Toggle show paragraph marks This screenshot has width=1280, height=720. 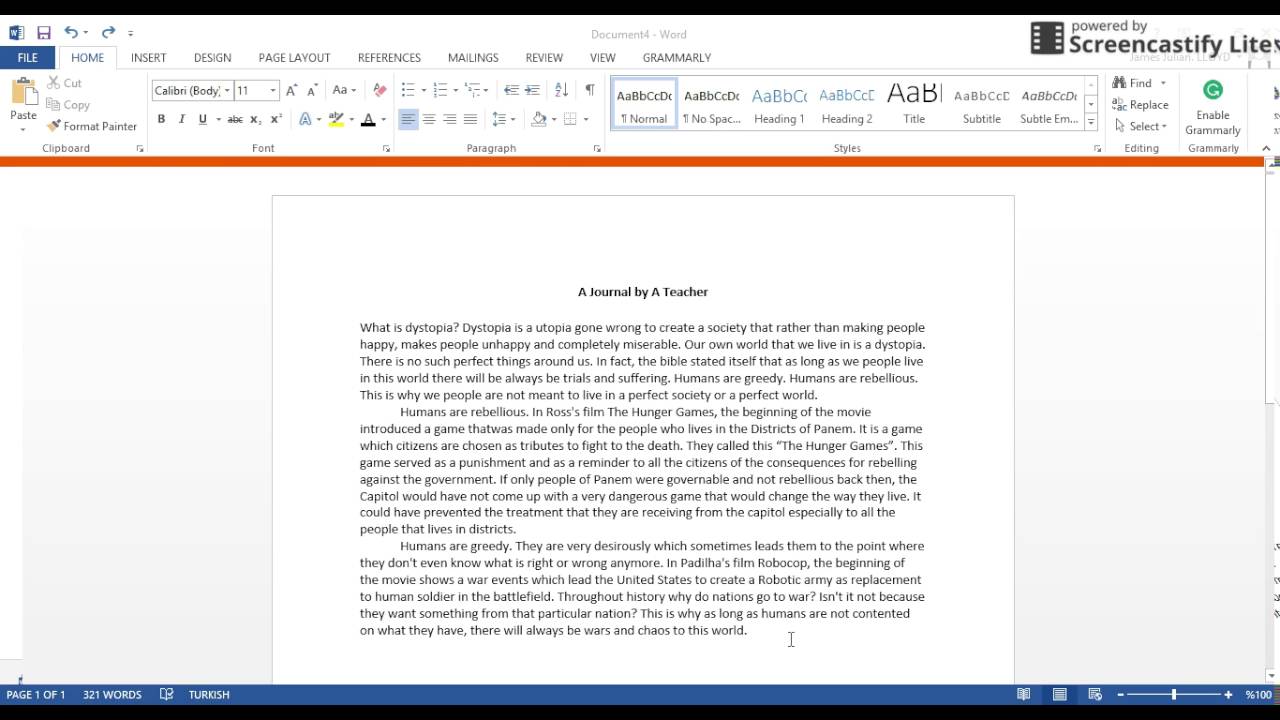click(x=590, y=90)
